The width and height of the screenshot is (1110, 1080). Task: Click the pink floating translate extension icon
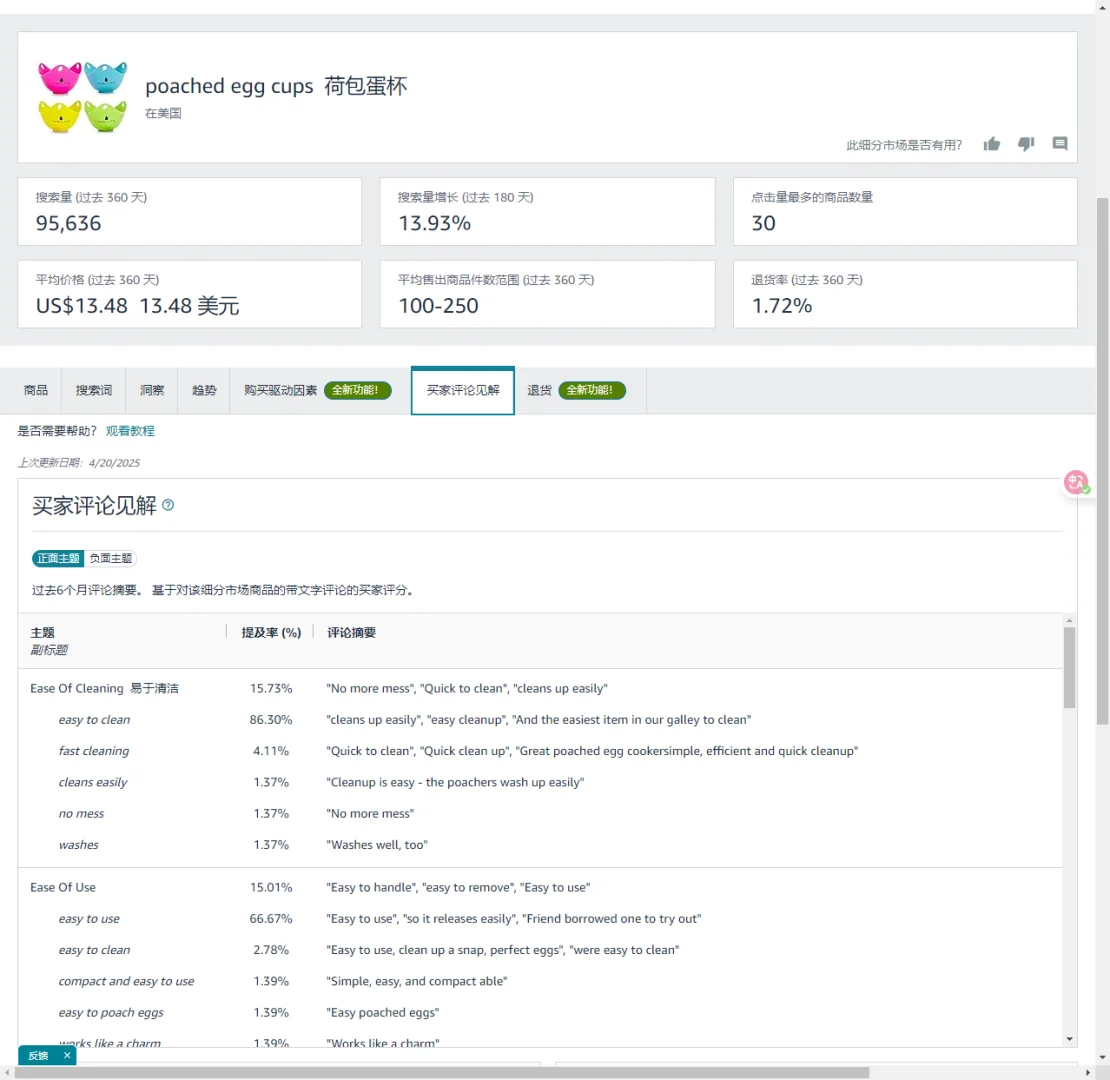pyautogui.click(x=1076, y=482)
